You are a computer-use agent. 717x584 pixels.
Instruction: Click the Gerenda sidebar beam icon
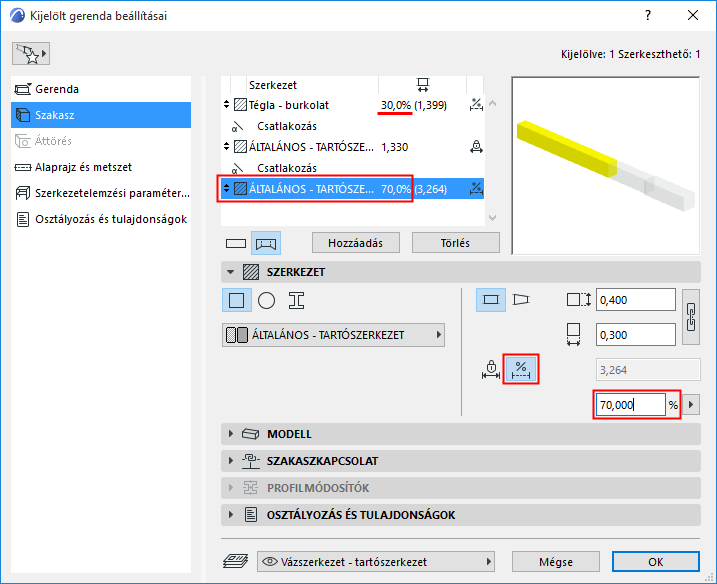click(x=23, y=89)
